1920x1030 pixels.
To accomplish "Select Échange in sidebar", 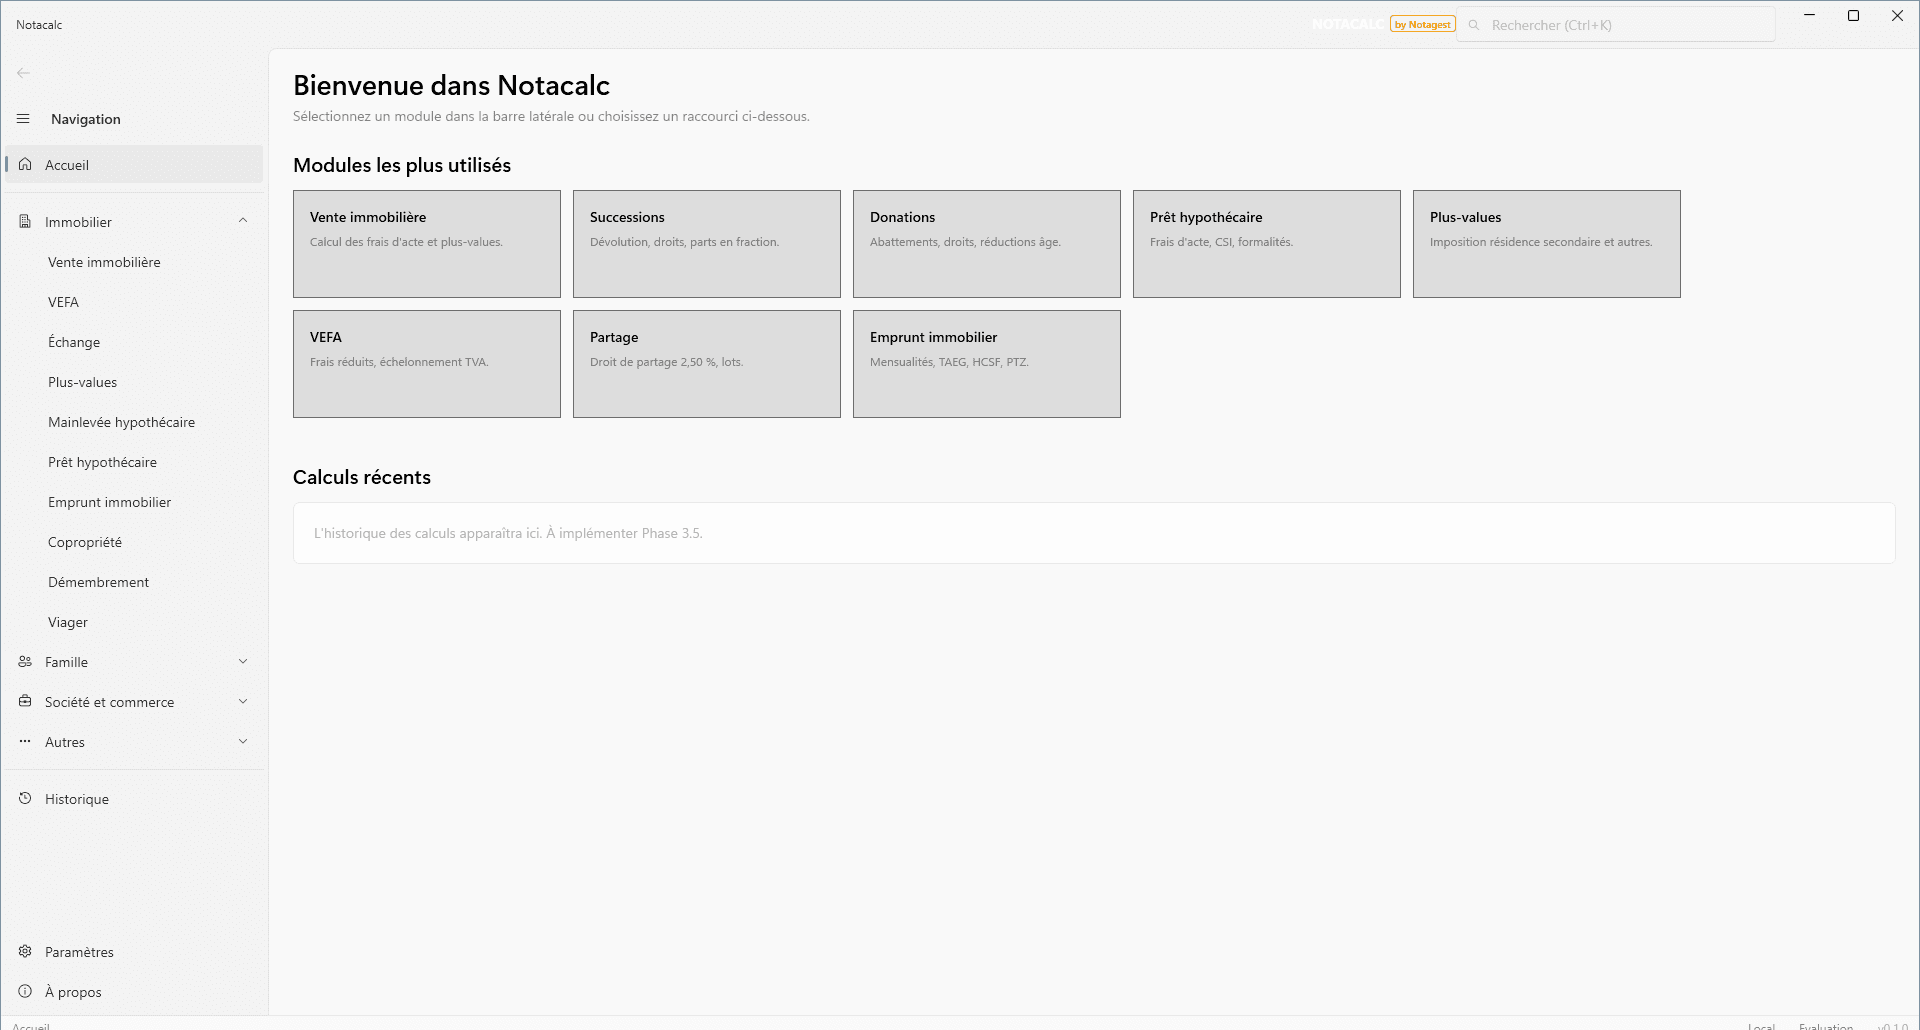I will [134, 342].
